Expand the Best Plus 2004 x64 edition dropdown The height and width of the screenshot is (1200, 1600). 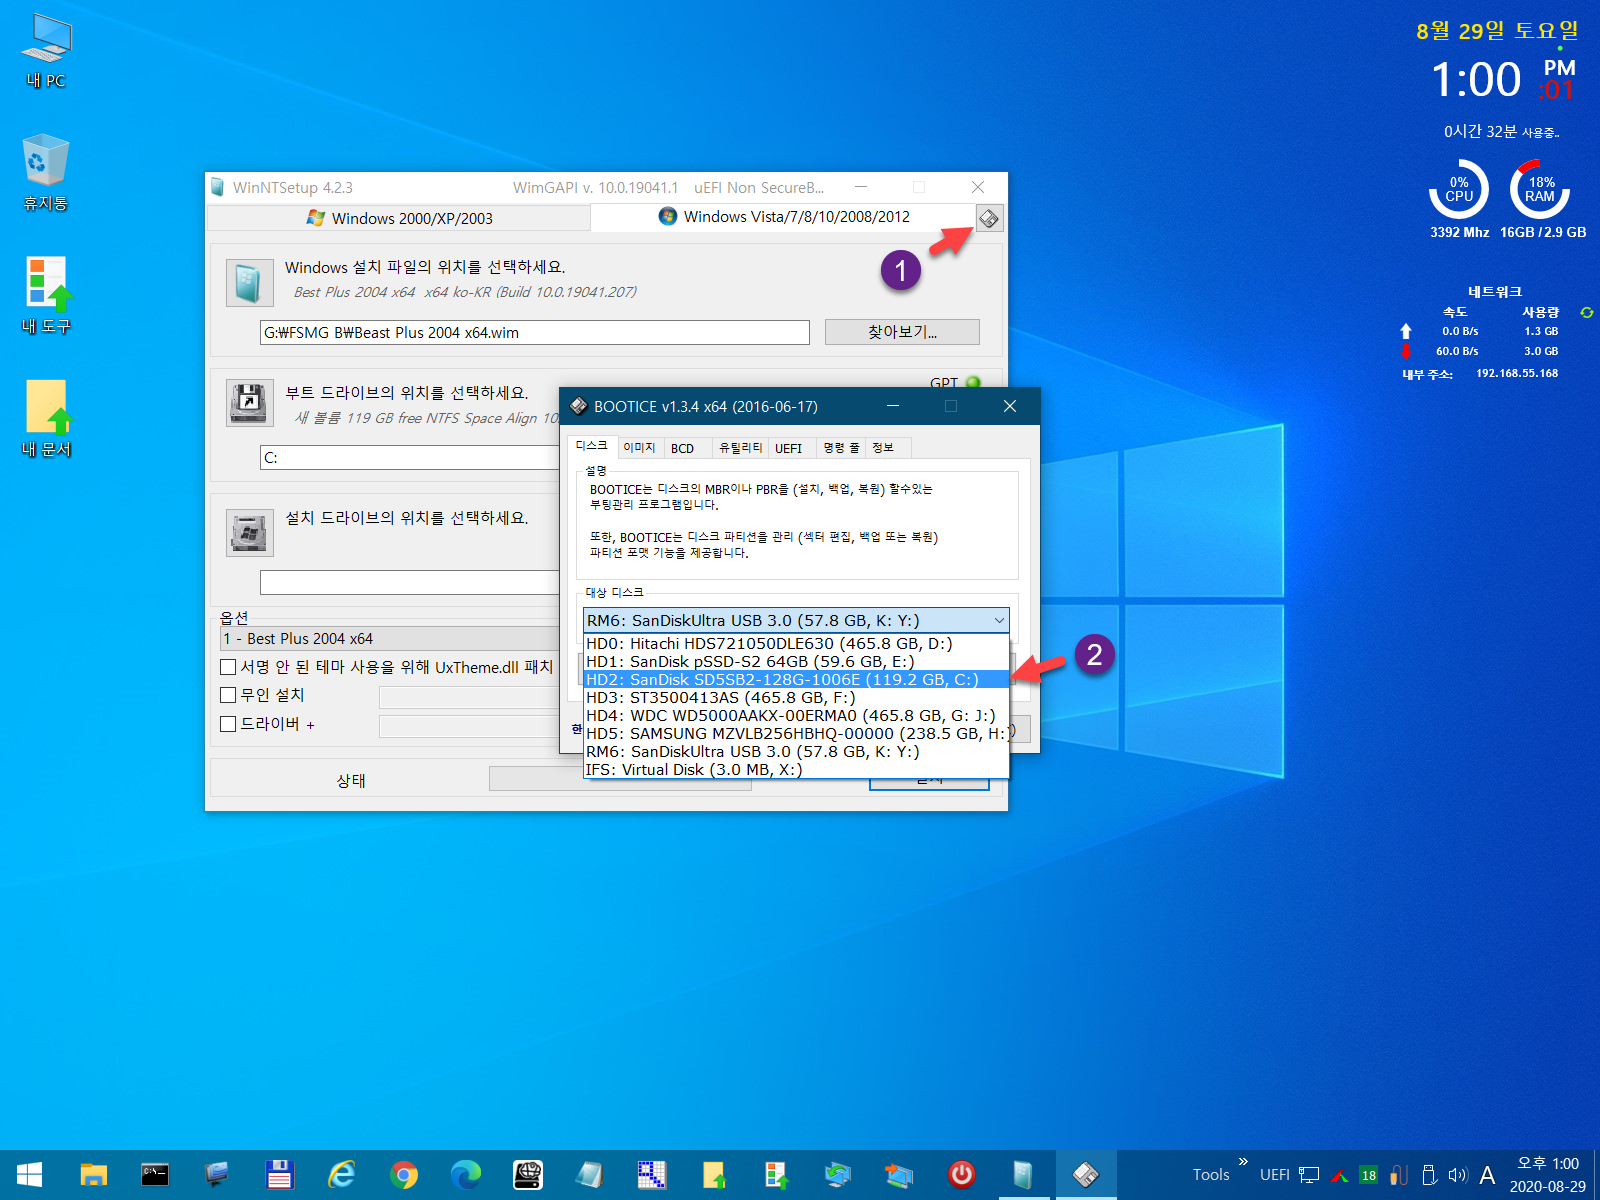390,638
